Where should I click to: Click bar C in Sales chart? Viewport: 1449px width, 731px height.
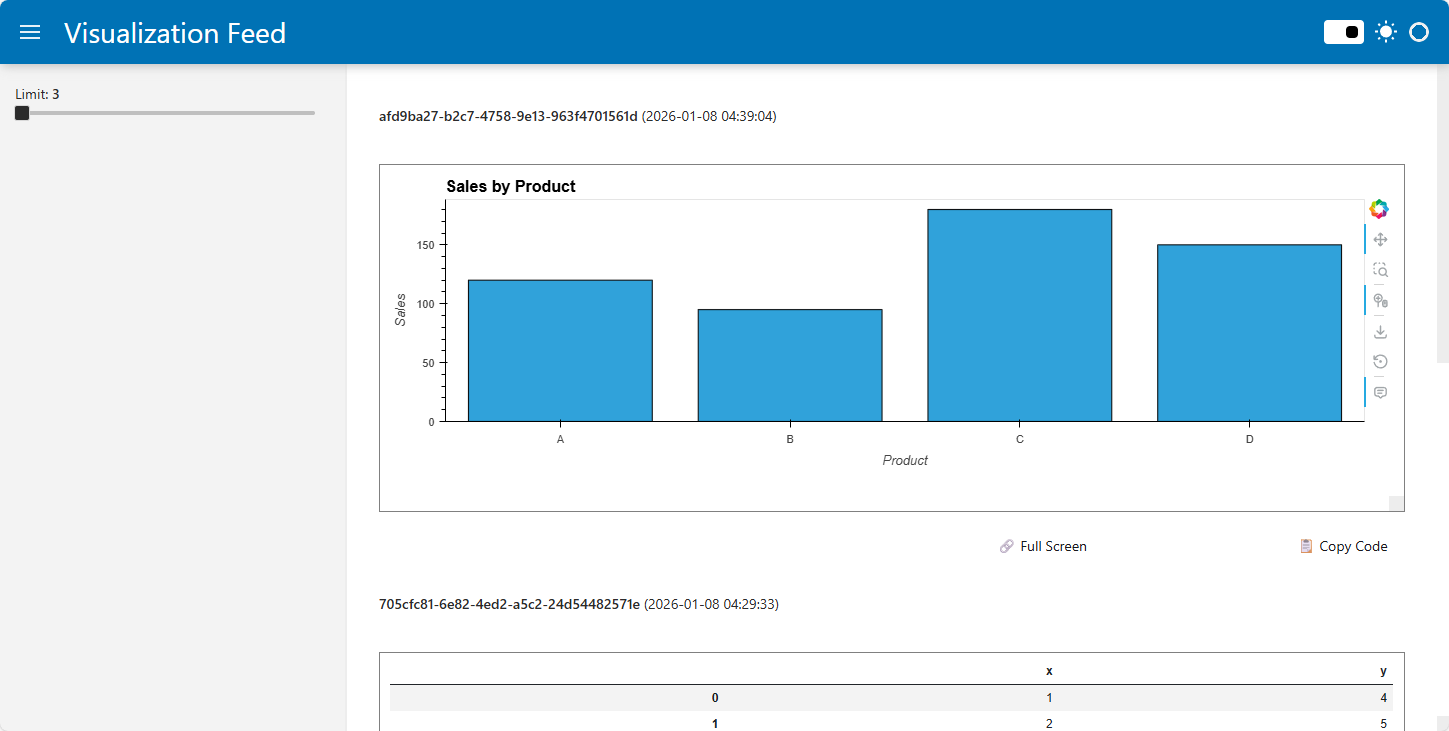(x=1019, y=315)
